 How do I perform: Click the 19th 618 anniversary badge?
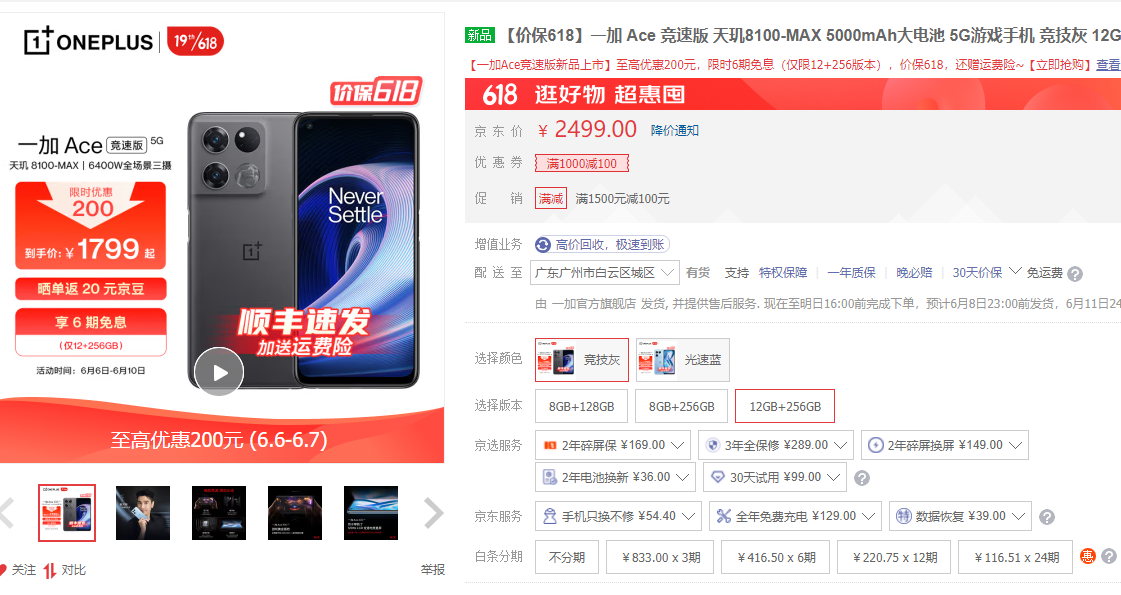(195, 41)
